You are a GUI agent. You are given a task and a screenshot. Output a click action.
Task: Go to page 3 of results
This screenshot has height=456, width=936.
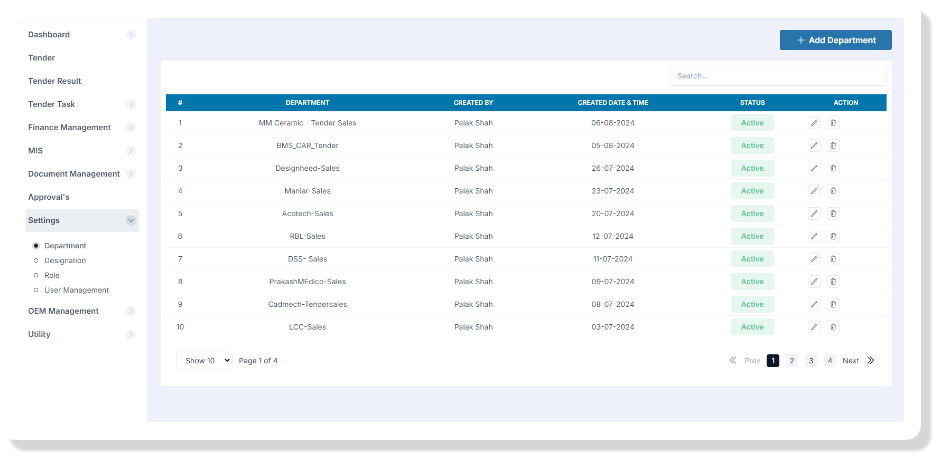tap(811, 361)
